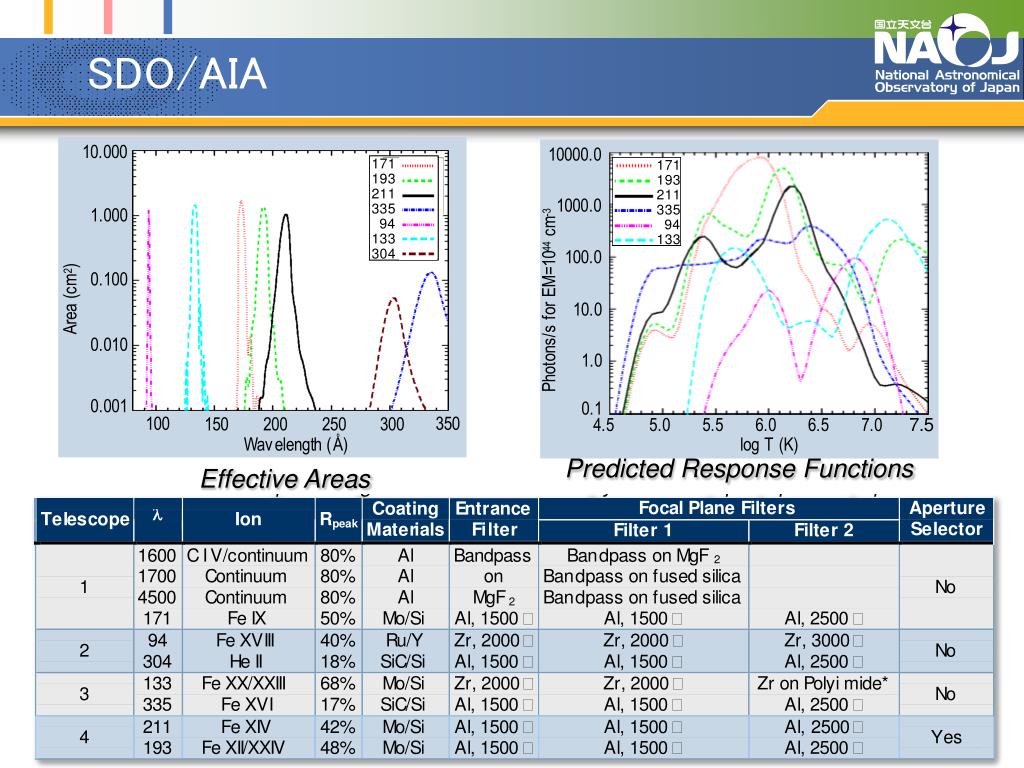Click the '94' wavelength cell in table
The height and width of the screenshot is (768, 1024).
point(157,641)
